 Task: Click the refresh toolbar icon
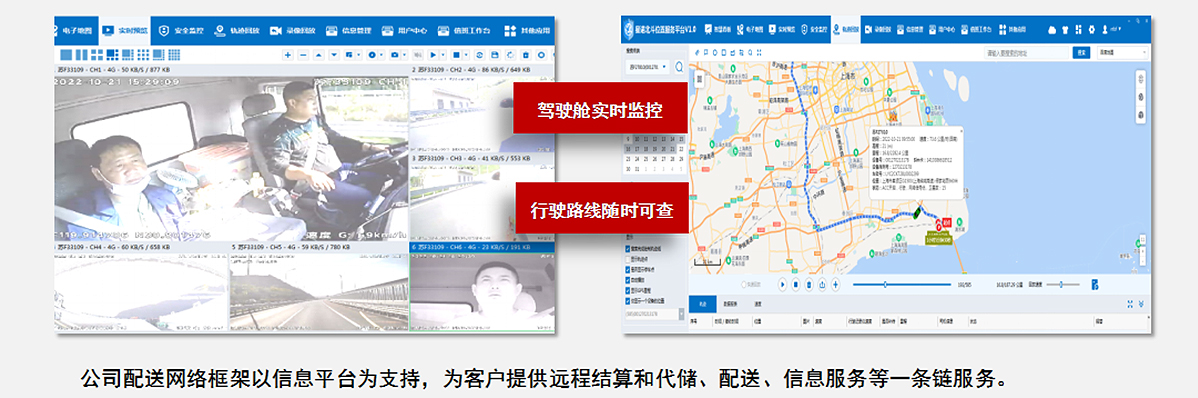tap(480, 55)
